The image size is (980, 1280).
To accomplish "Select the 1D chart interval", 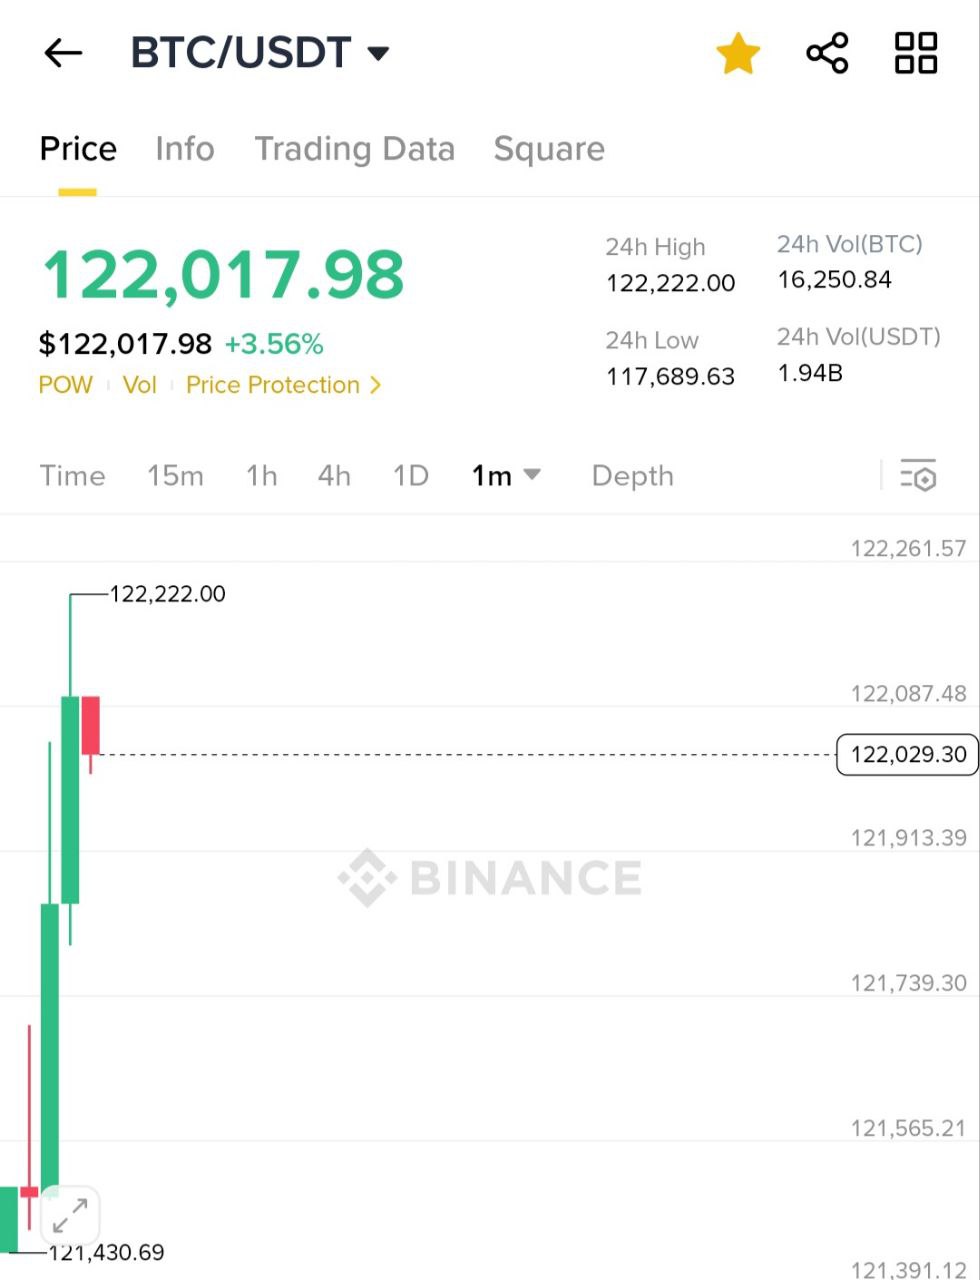I will point(411,476).
